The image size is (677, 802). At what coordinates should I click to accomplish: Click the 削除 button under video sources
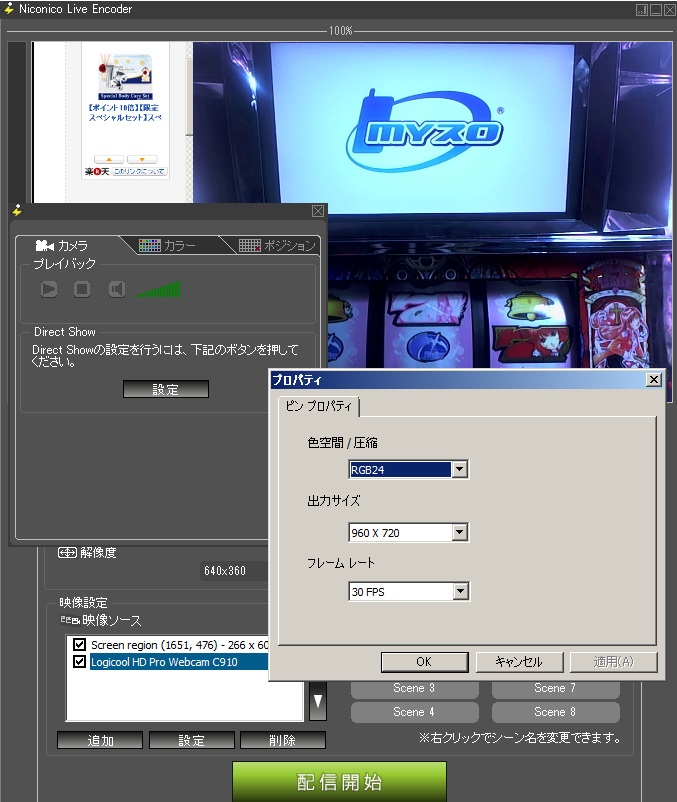click(283, 740)
